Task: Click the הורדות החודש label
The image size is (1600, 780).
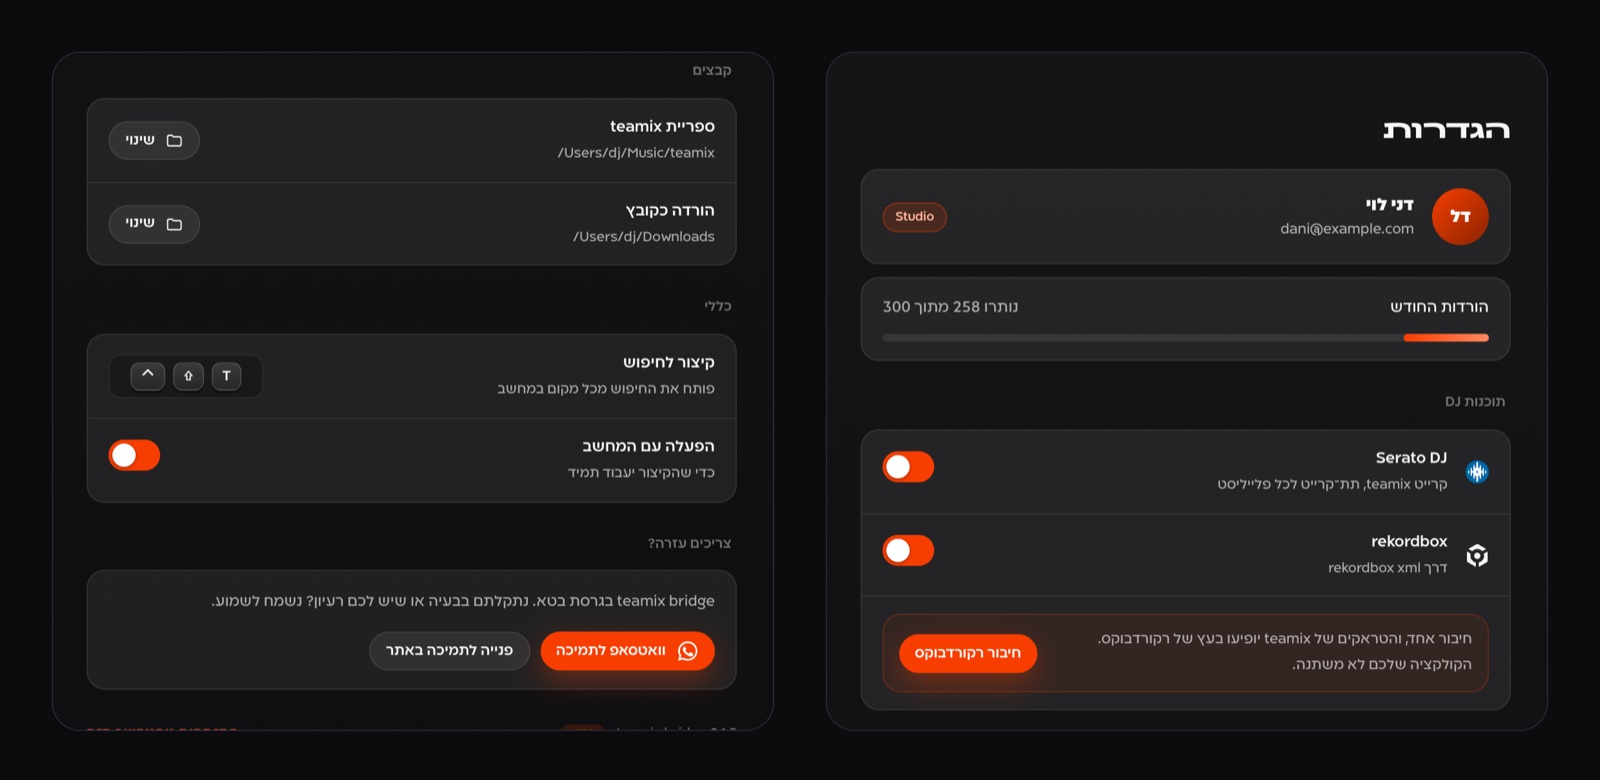Action: coord(1439,307)
